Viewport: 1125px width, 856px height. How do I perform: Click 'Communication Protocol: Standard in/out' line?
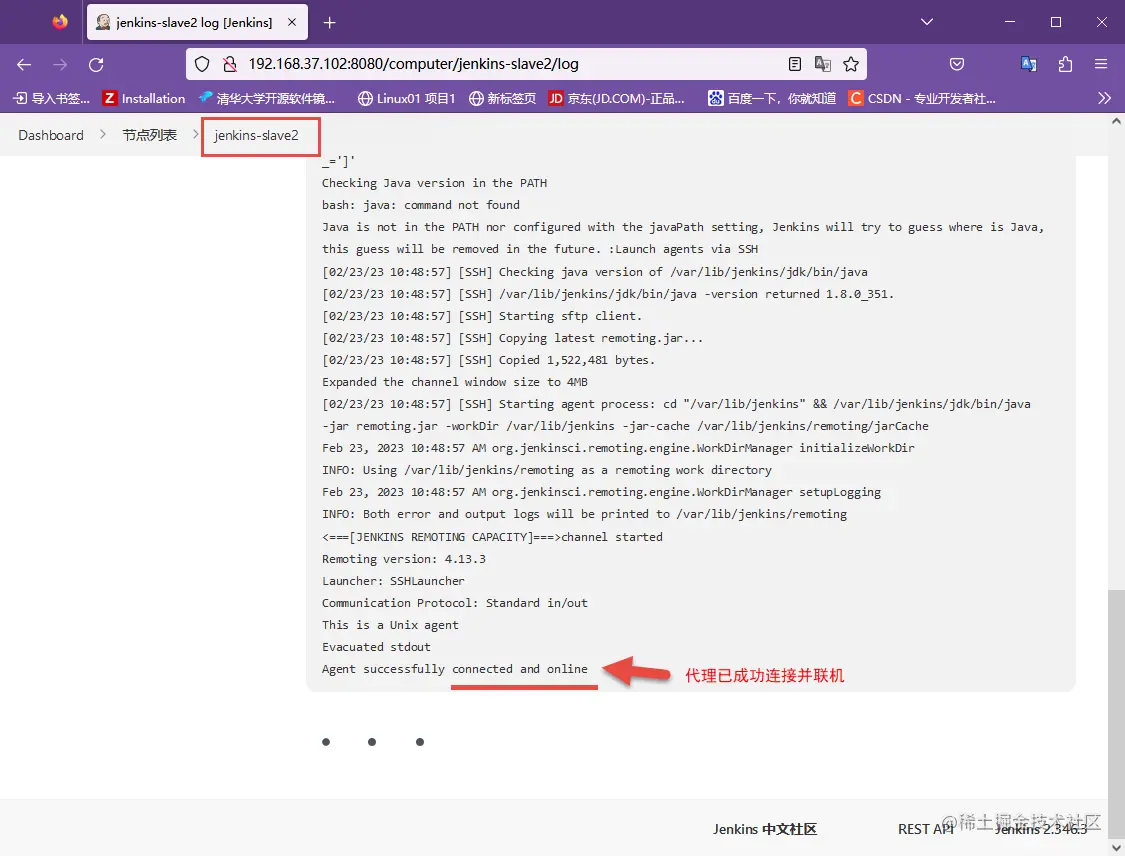pos(455,603)
